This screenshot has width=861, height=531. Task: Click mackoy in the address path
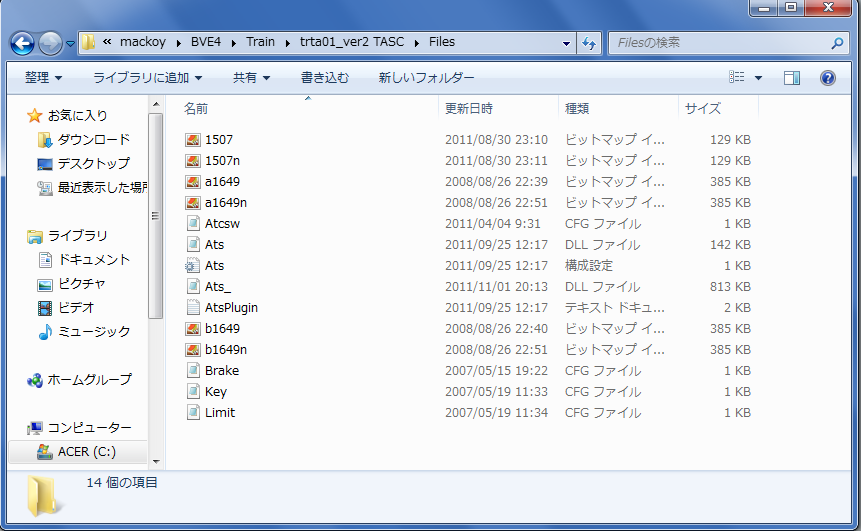click(143, 42)
